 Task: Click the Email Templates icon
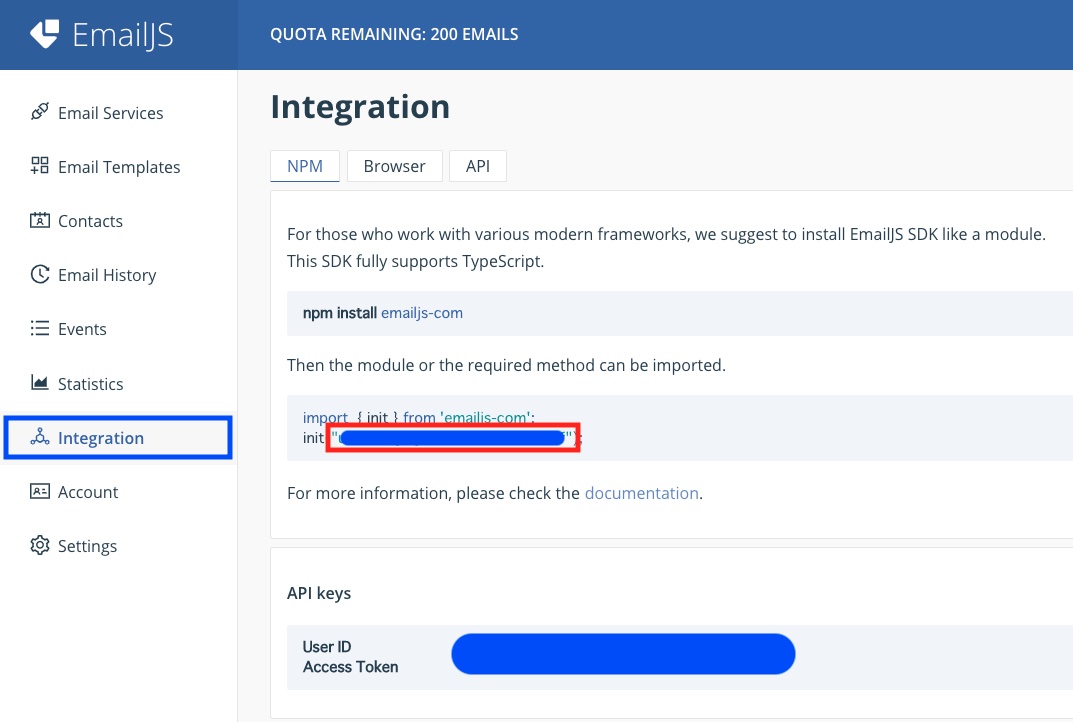(x=39, y=167)
